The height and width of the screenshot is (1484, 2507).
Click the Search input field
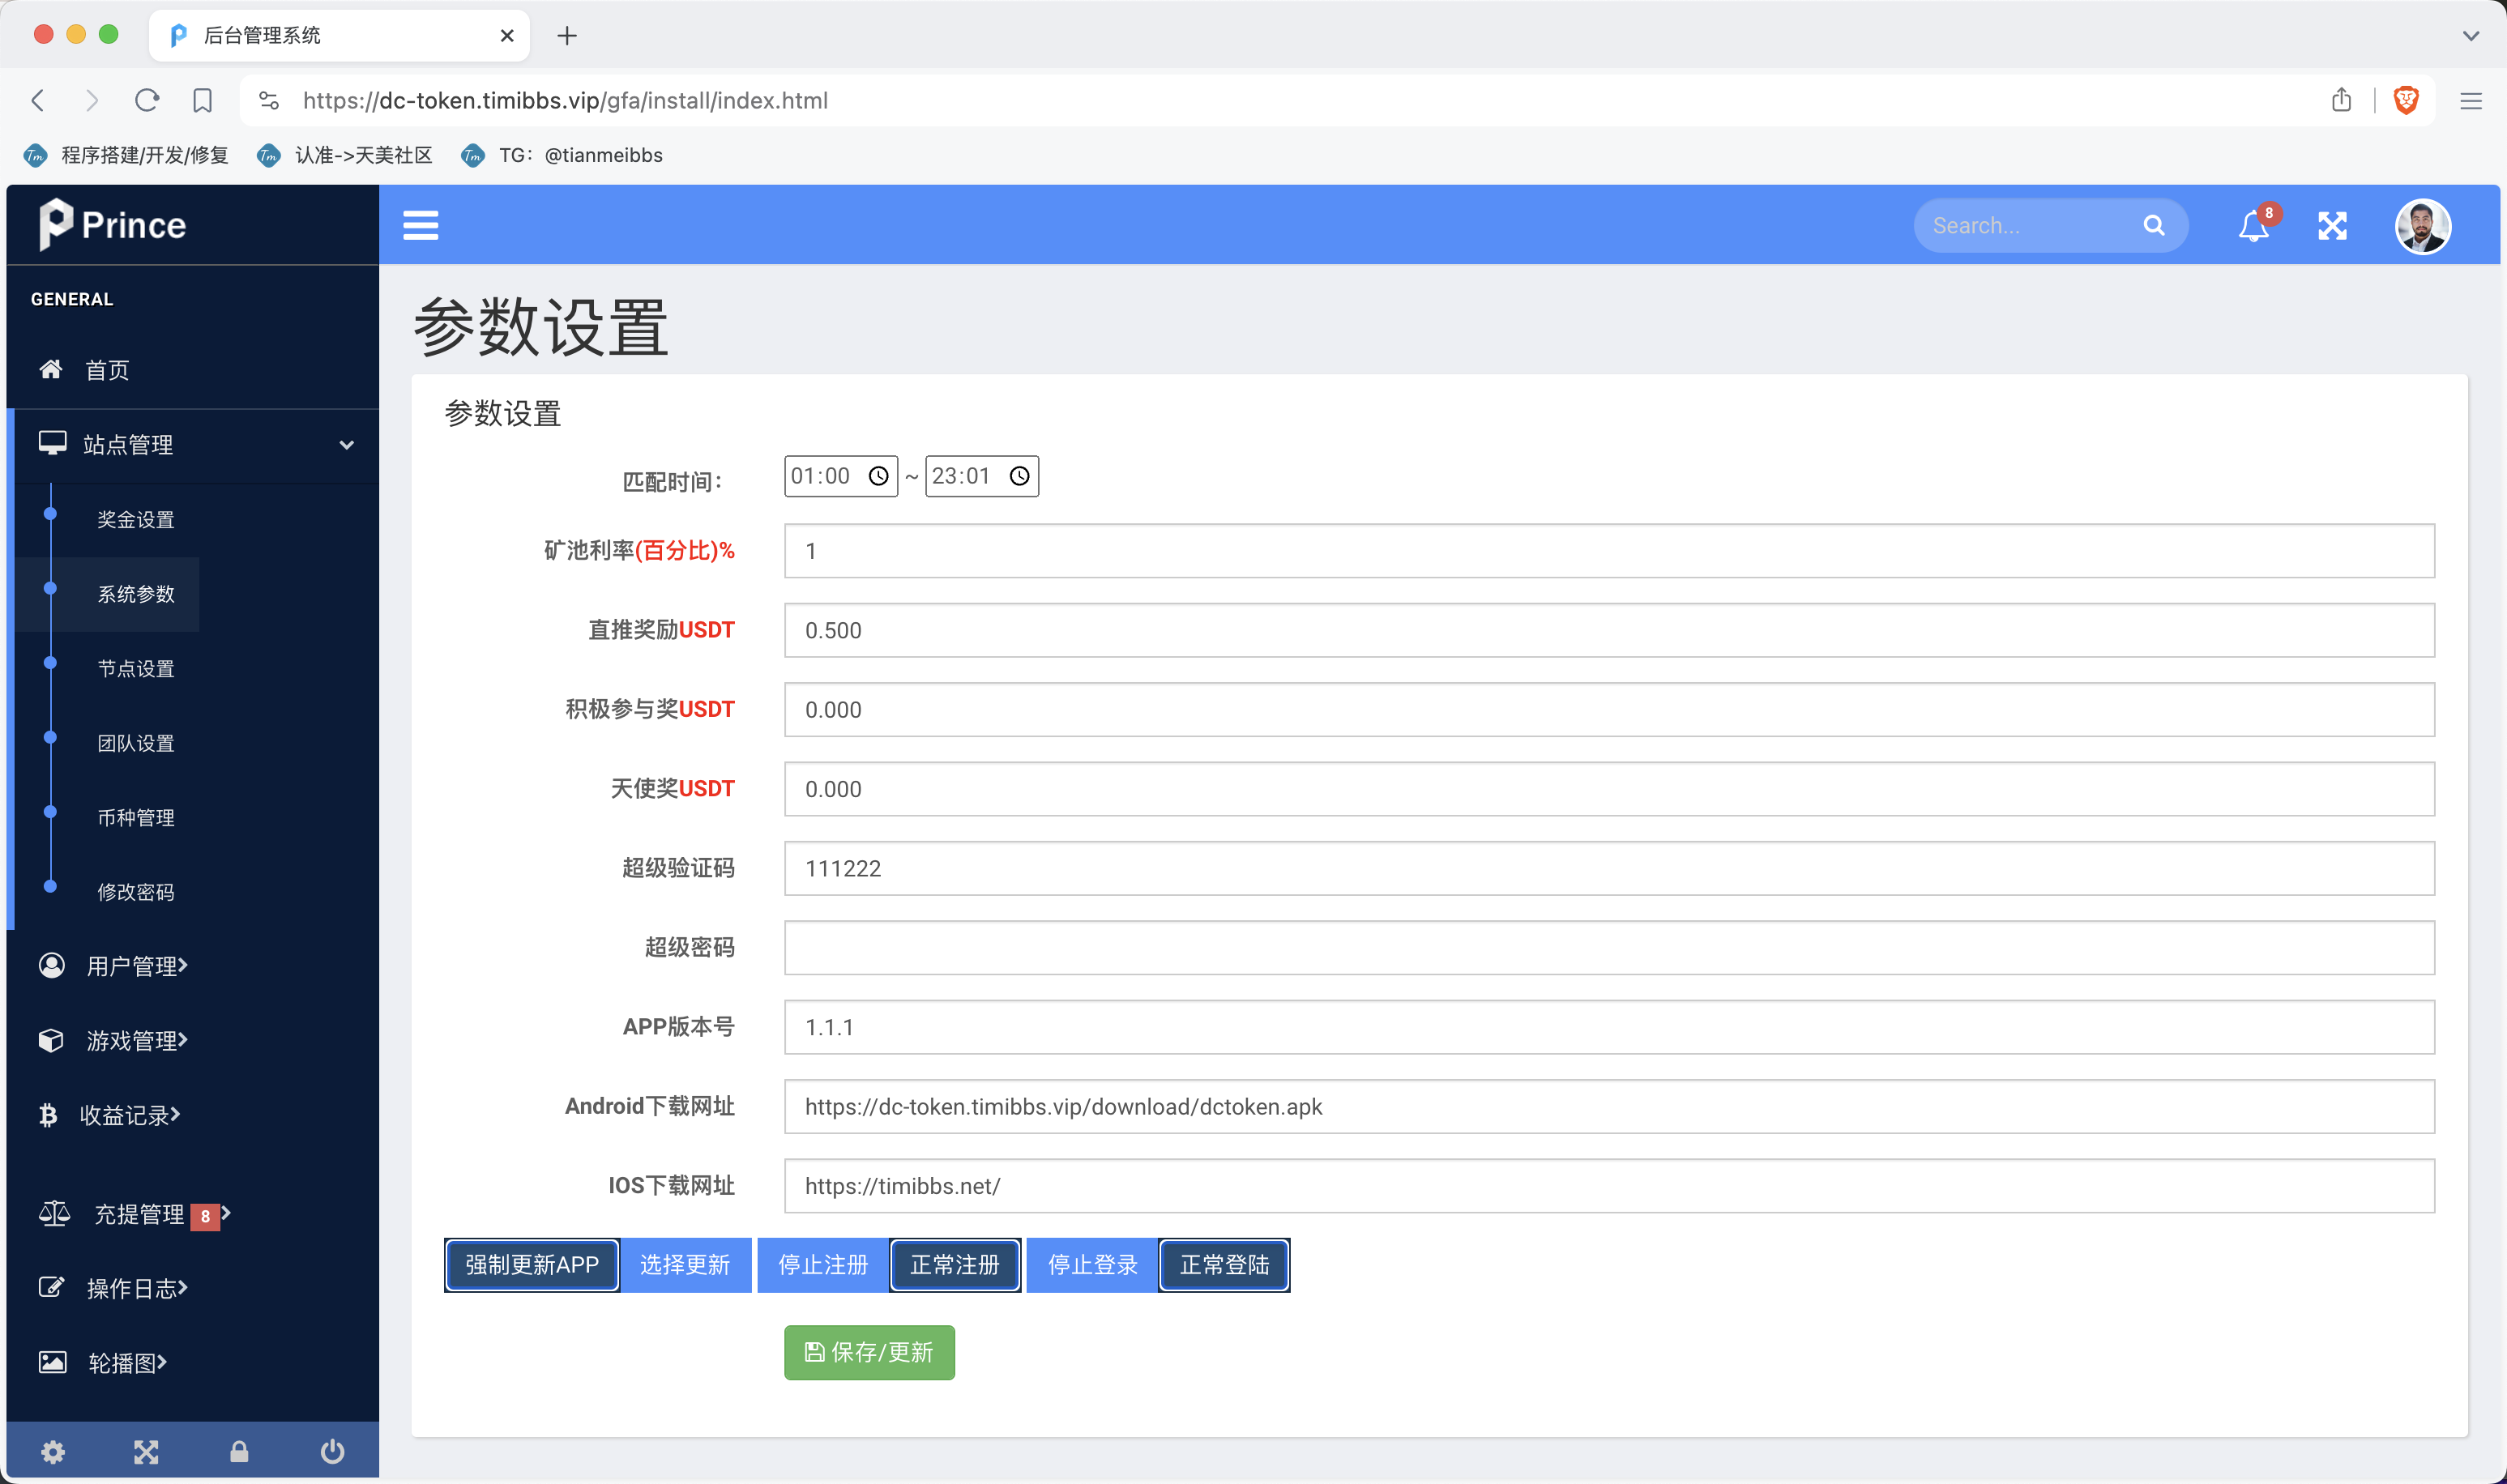tap(2030, 226)
